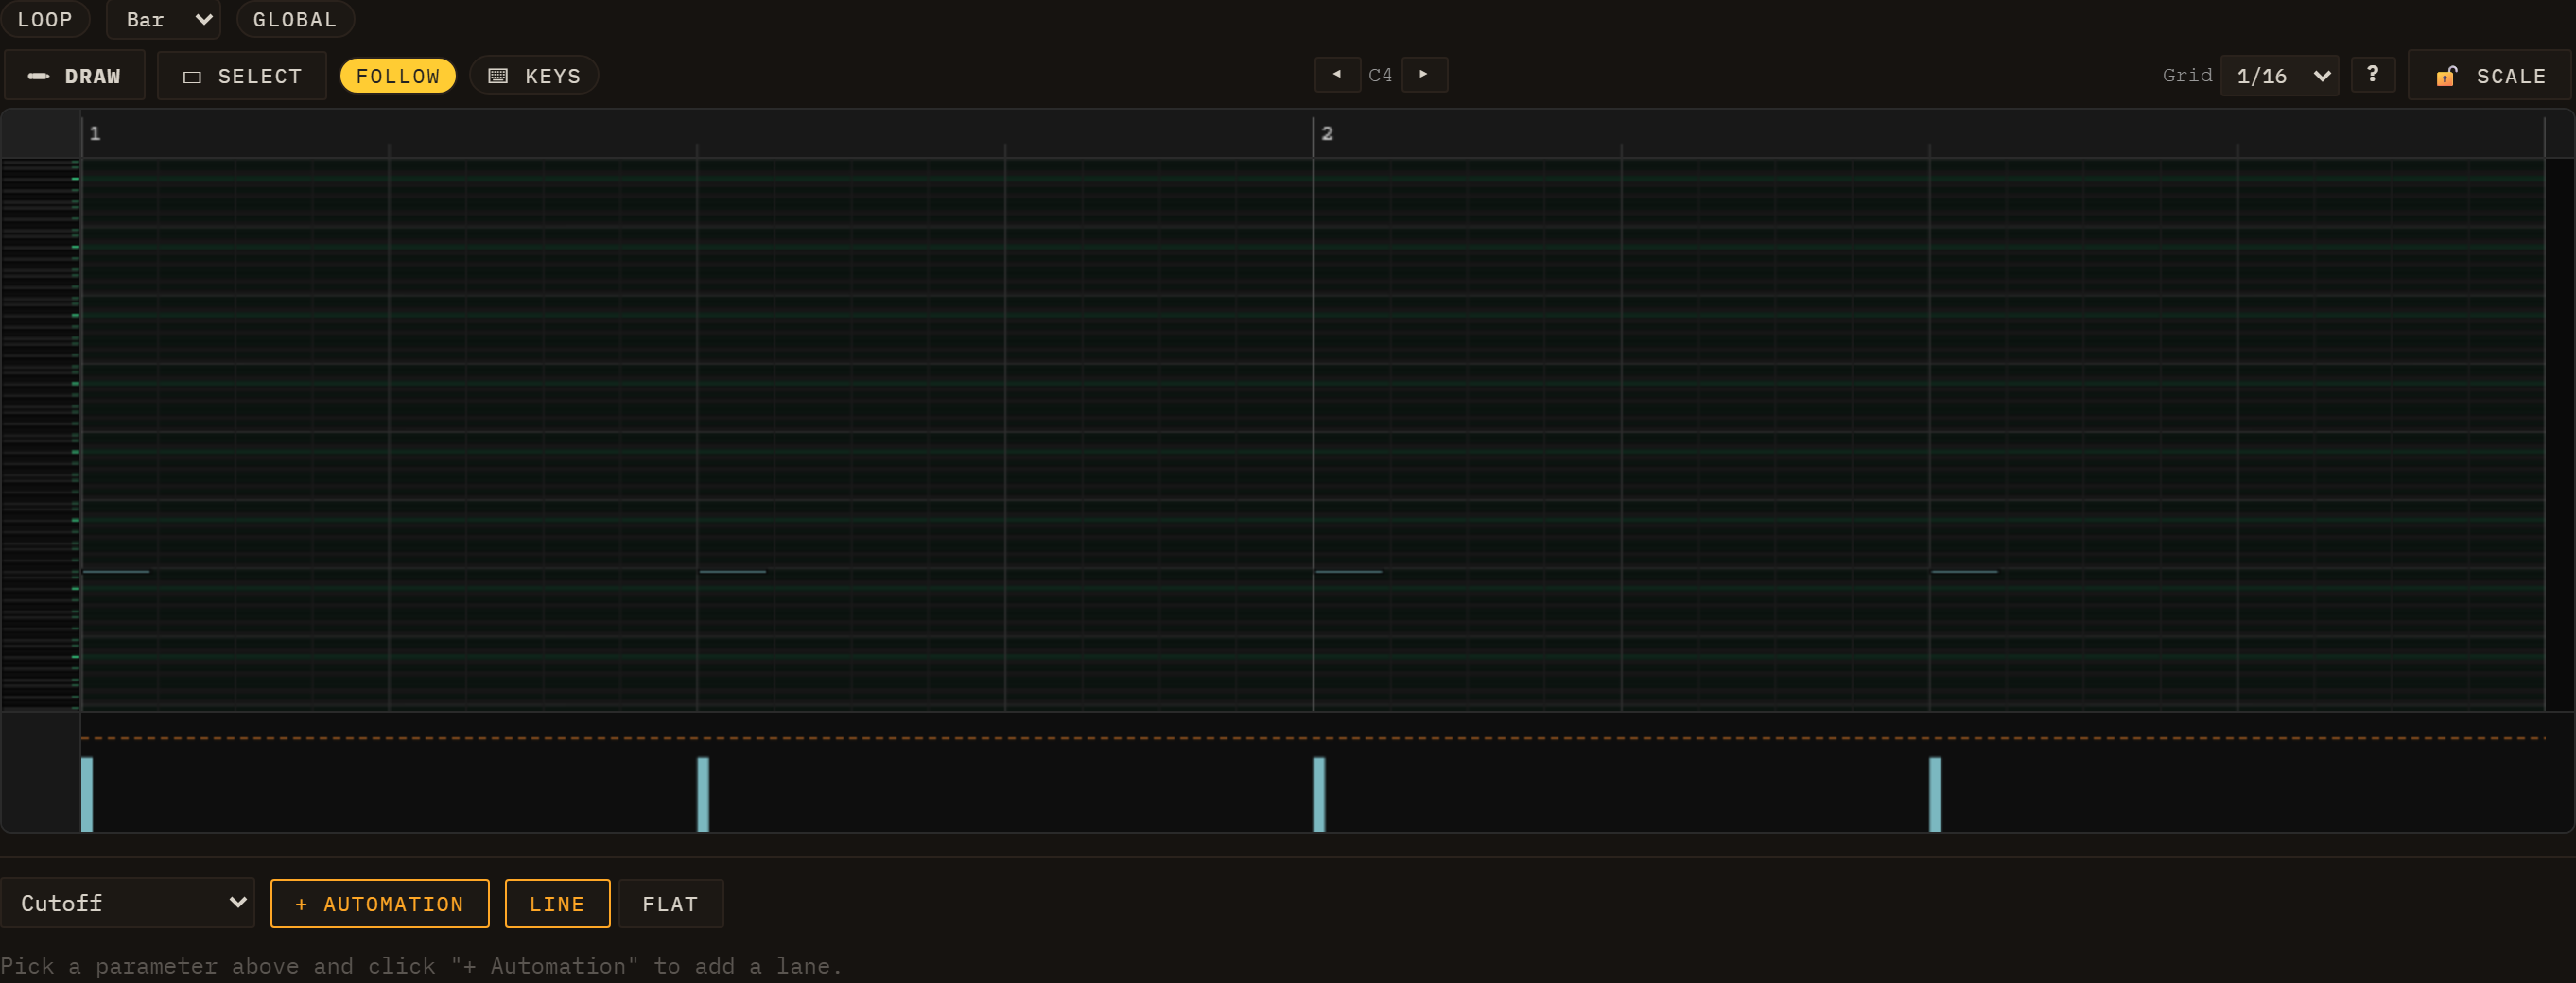
Task: Toggle the SCALE lock button
Action: (2489, 76)
